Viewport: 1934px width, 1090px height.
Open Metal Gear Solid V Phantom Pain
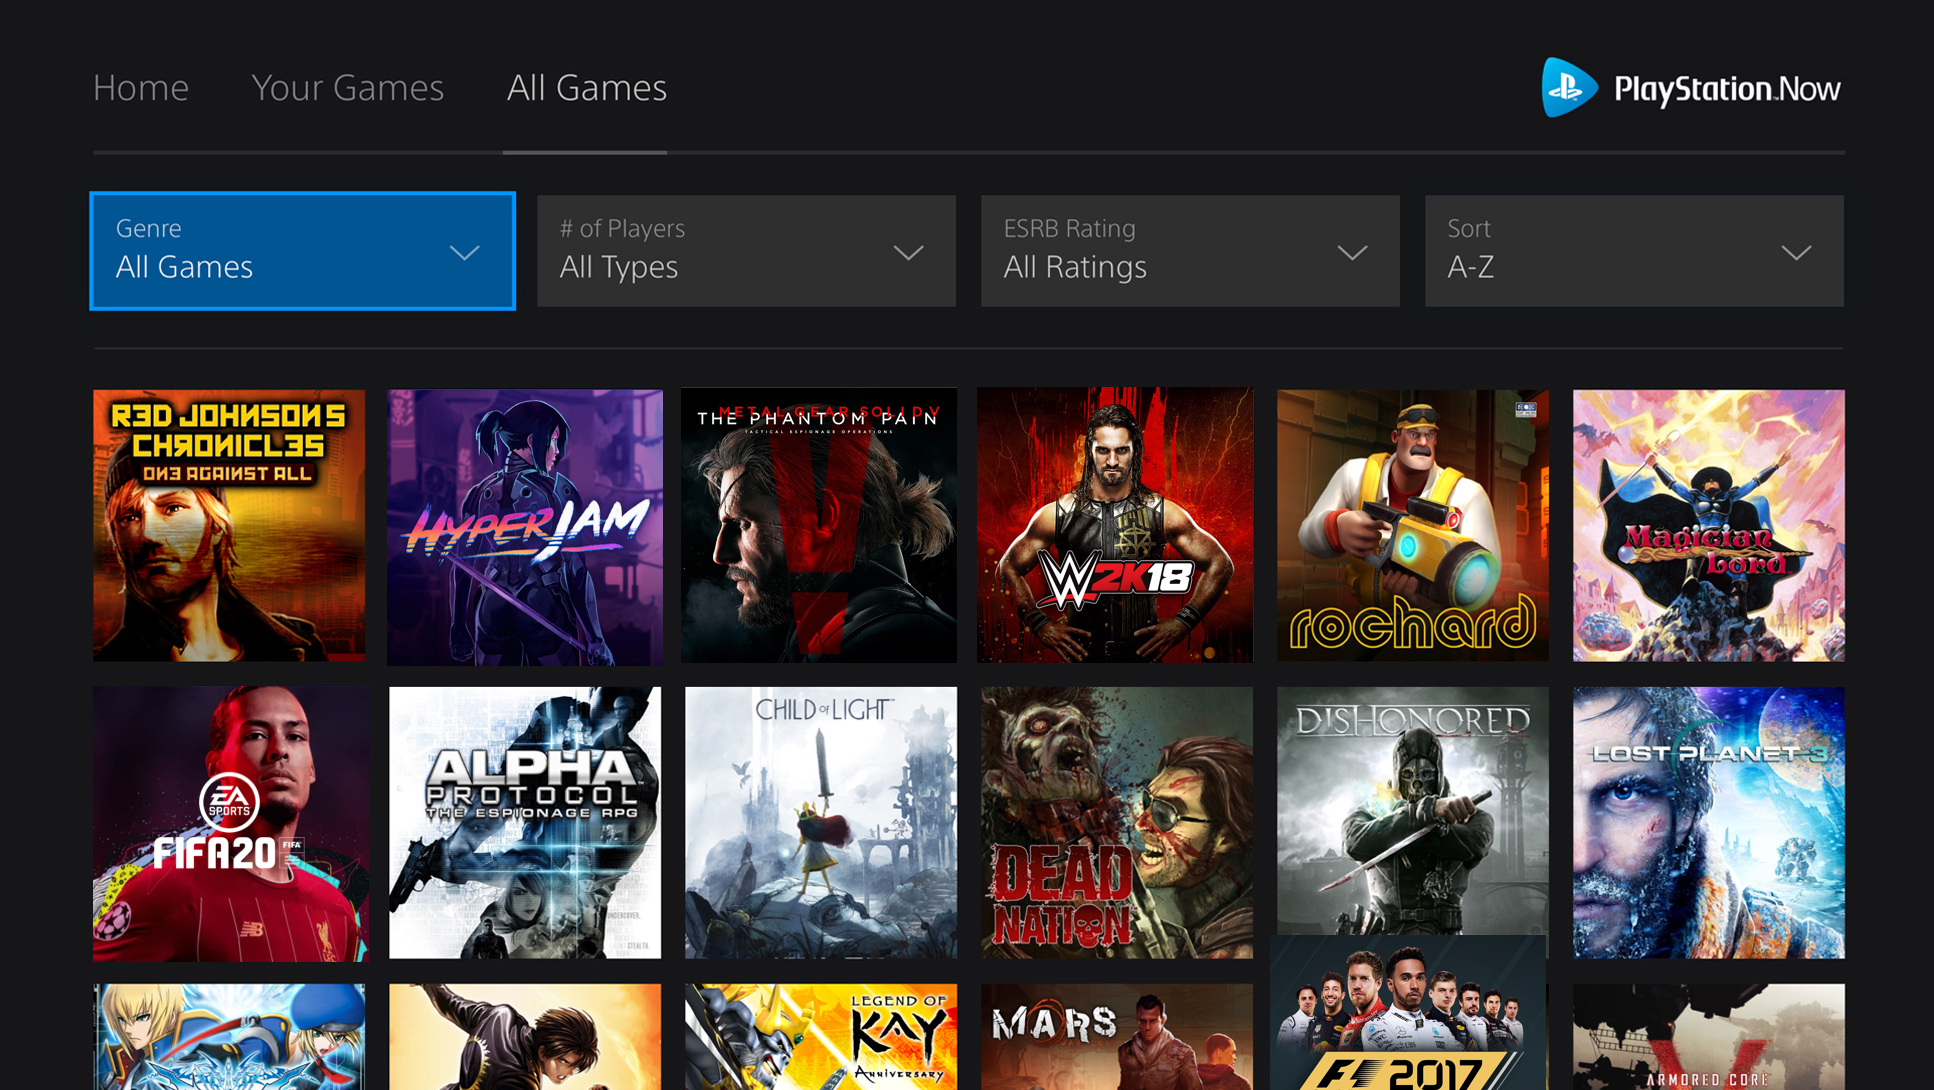pyautogui.click(x=819, y=525)
